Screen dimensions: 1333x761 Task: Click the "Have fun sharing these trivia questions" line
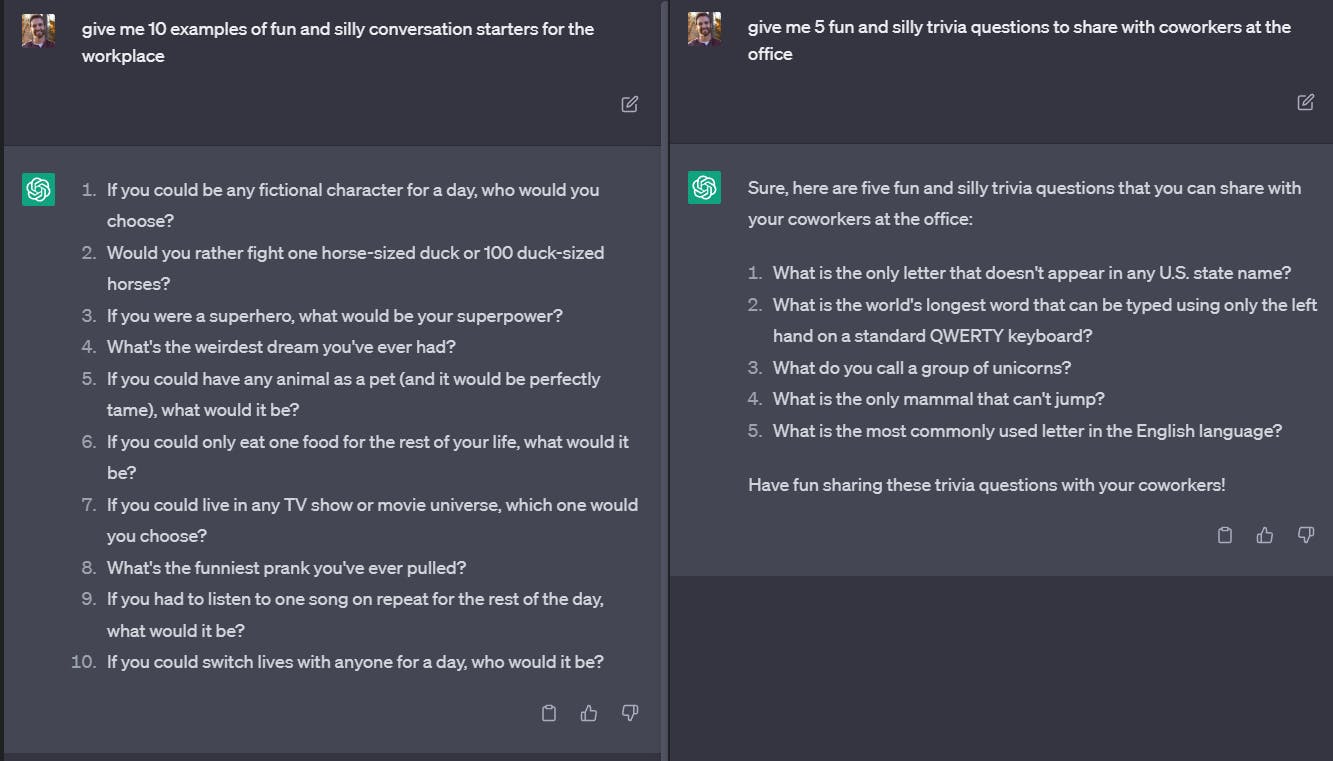point(986,485)
